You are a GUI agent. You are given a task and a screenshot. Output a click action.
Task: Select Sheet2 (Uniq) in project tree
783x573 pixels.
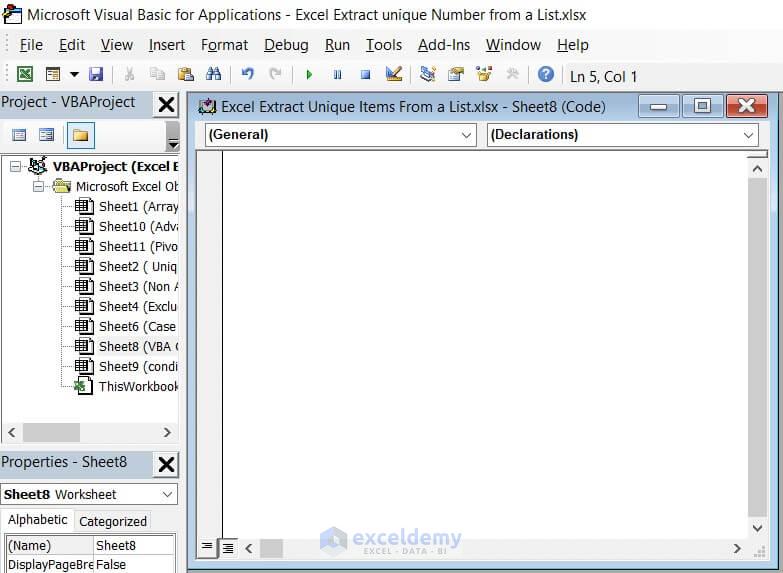coord(126,266)
